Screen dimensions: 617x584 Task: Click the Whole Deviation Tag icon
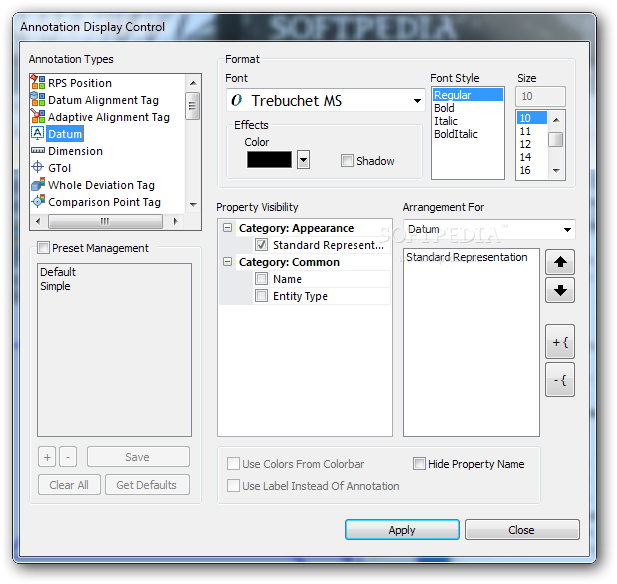38,184
